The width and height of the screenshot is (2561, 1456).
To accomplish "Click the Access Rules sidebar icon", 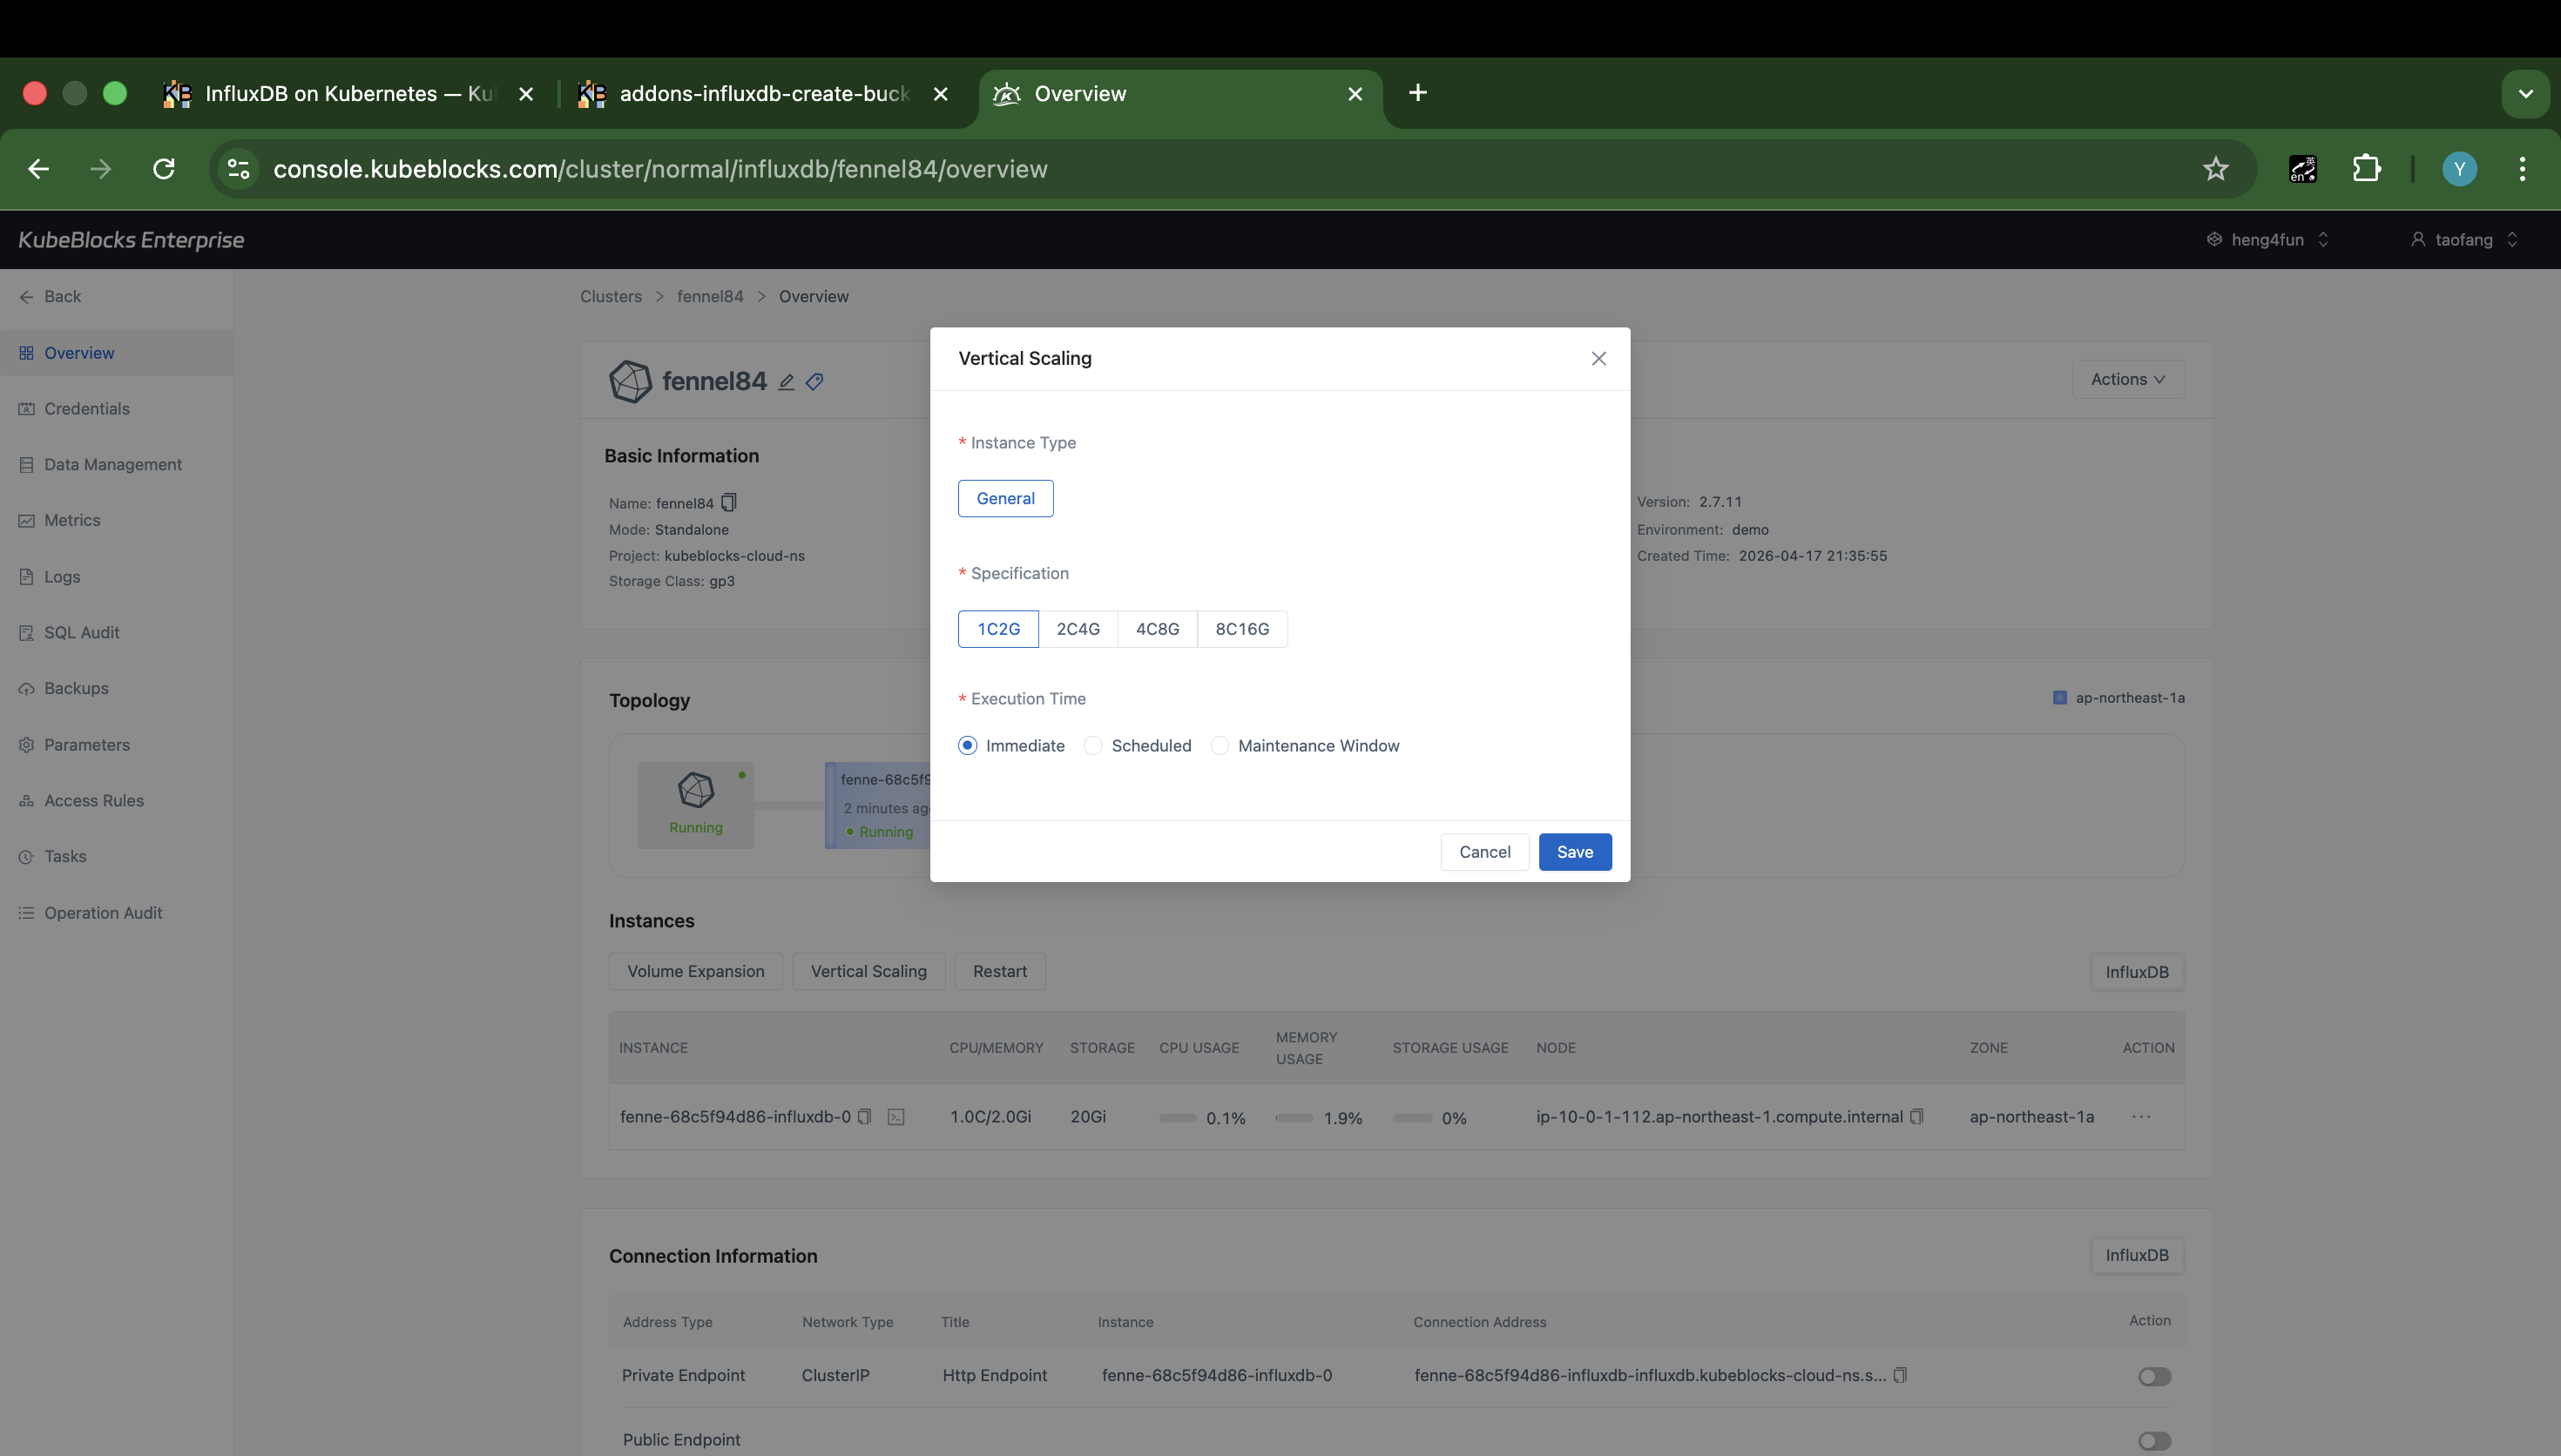I will point(26,801).
